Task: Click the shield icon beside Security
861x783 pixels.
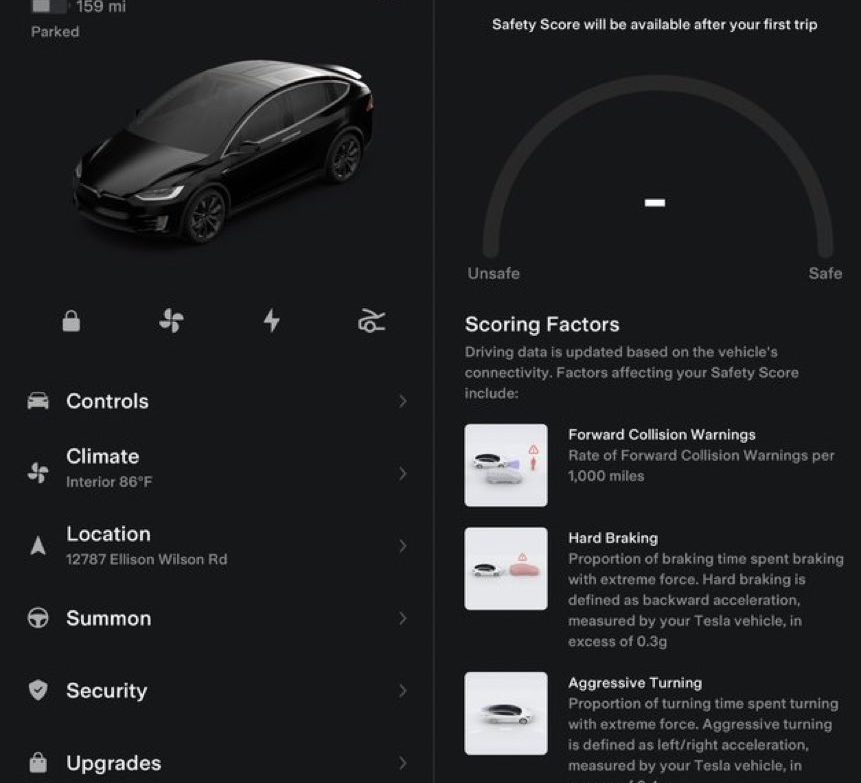Action: coord(38,690)
